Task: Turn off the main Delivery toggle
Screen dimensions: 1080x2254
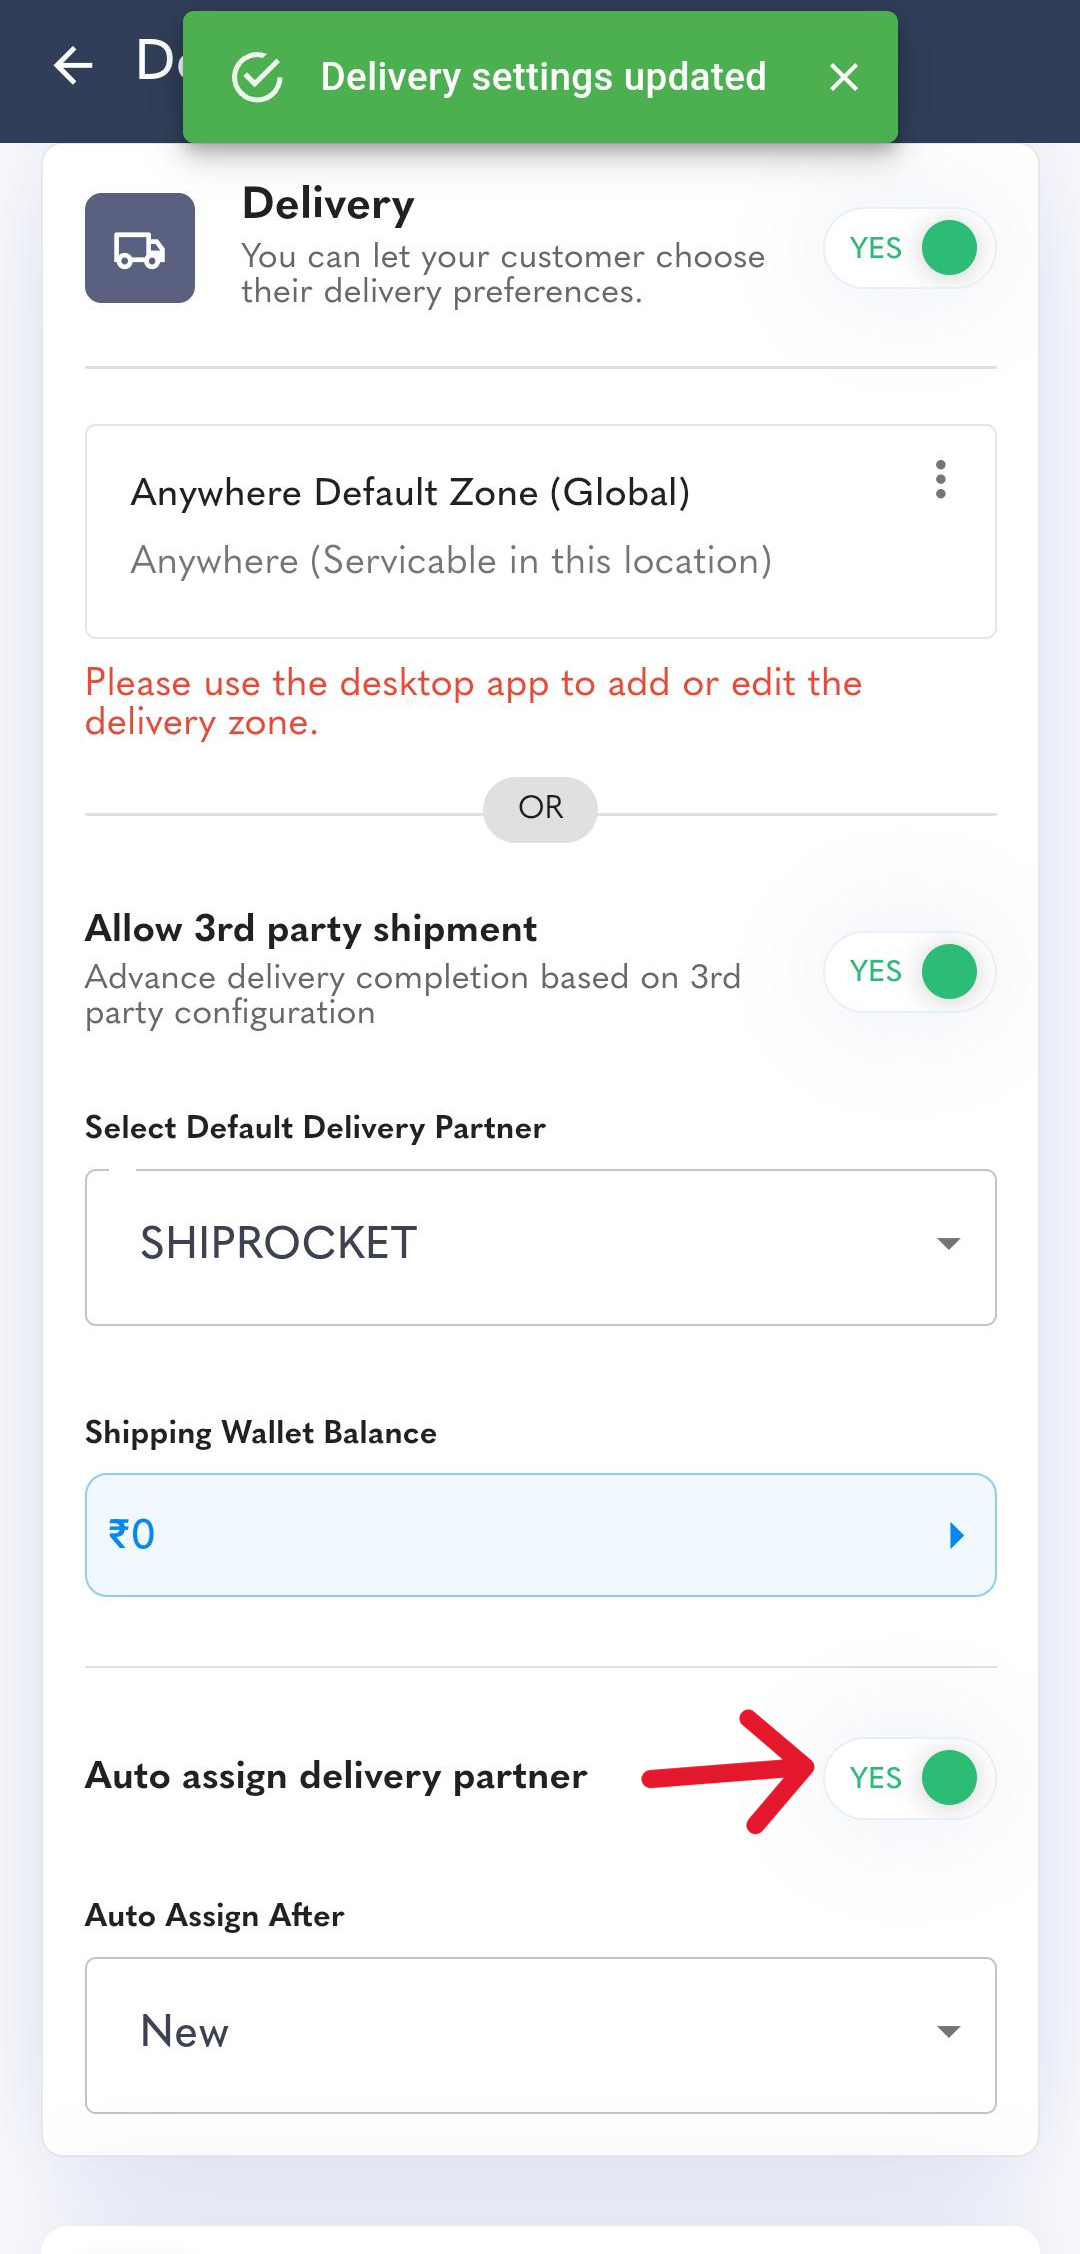Action: (x=910, y=248)
